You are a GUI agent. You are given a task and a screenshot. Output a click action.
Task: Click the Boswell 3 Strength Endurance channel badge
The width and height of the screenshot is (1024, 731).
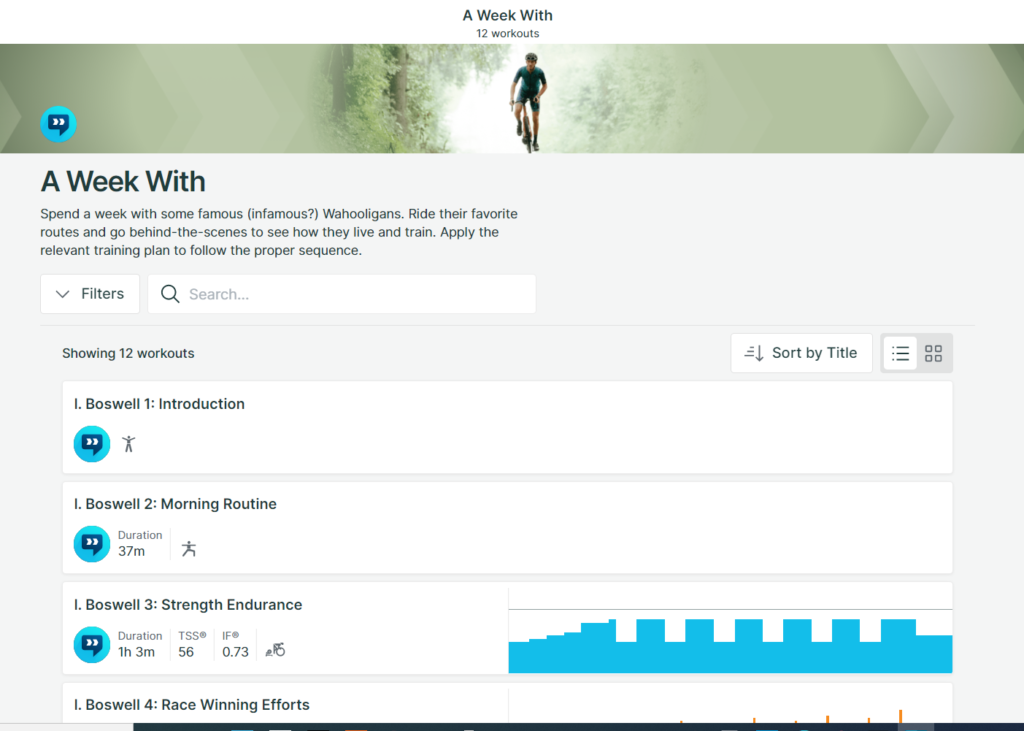pyautogui.click(x=91, y=645)
